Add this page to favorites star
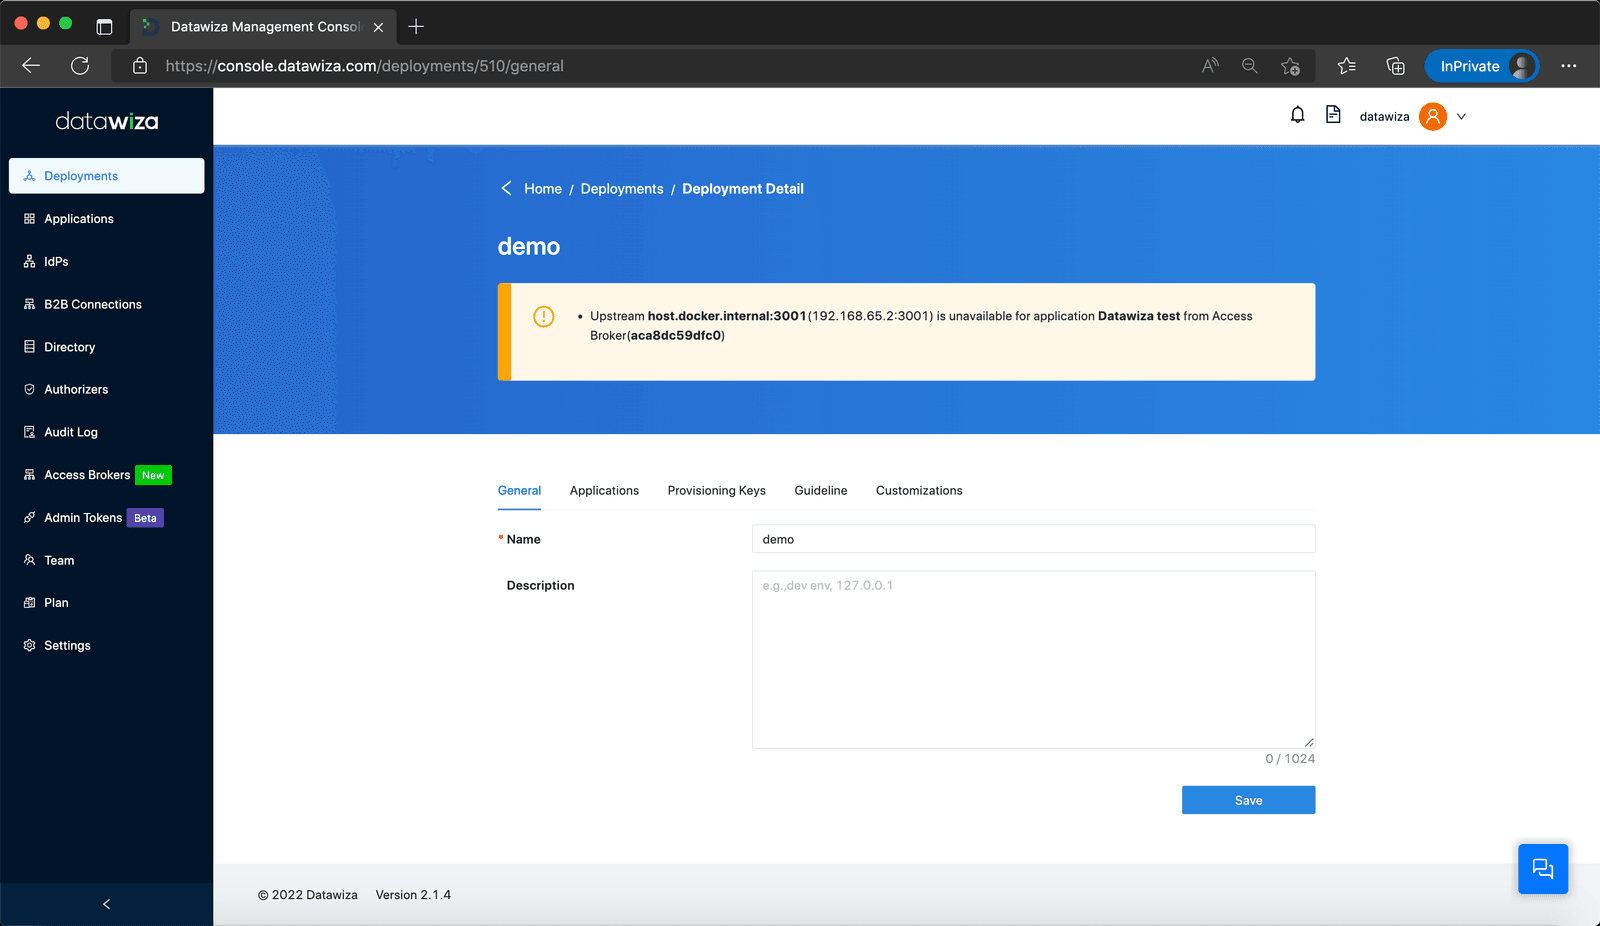Image resolution: width=1600 pixels, height=926 pixels. pos(1290,66)
